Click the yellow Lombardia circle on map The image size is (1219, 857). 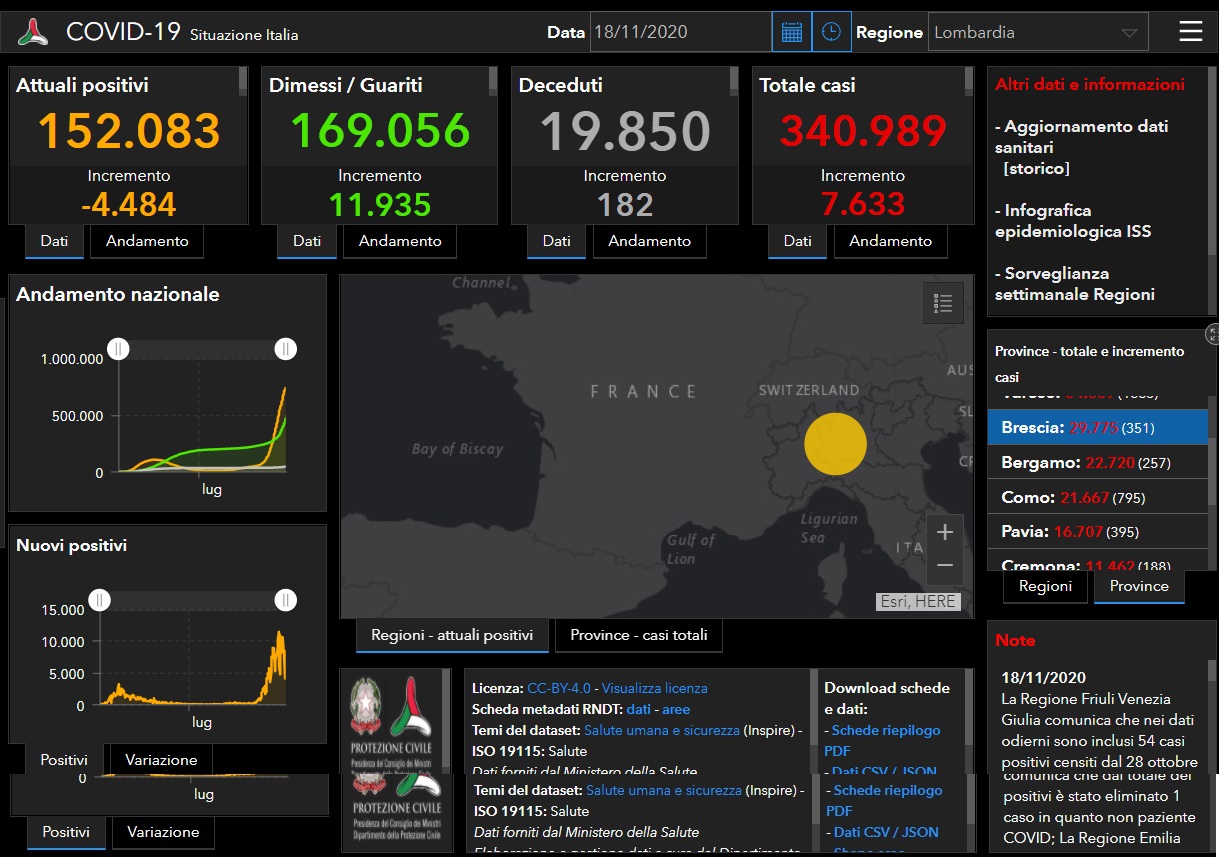click(x=835, y=443)
